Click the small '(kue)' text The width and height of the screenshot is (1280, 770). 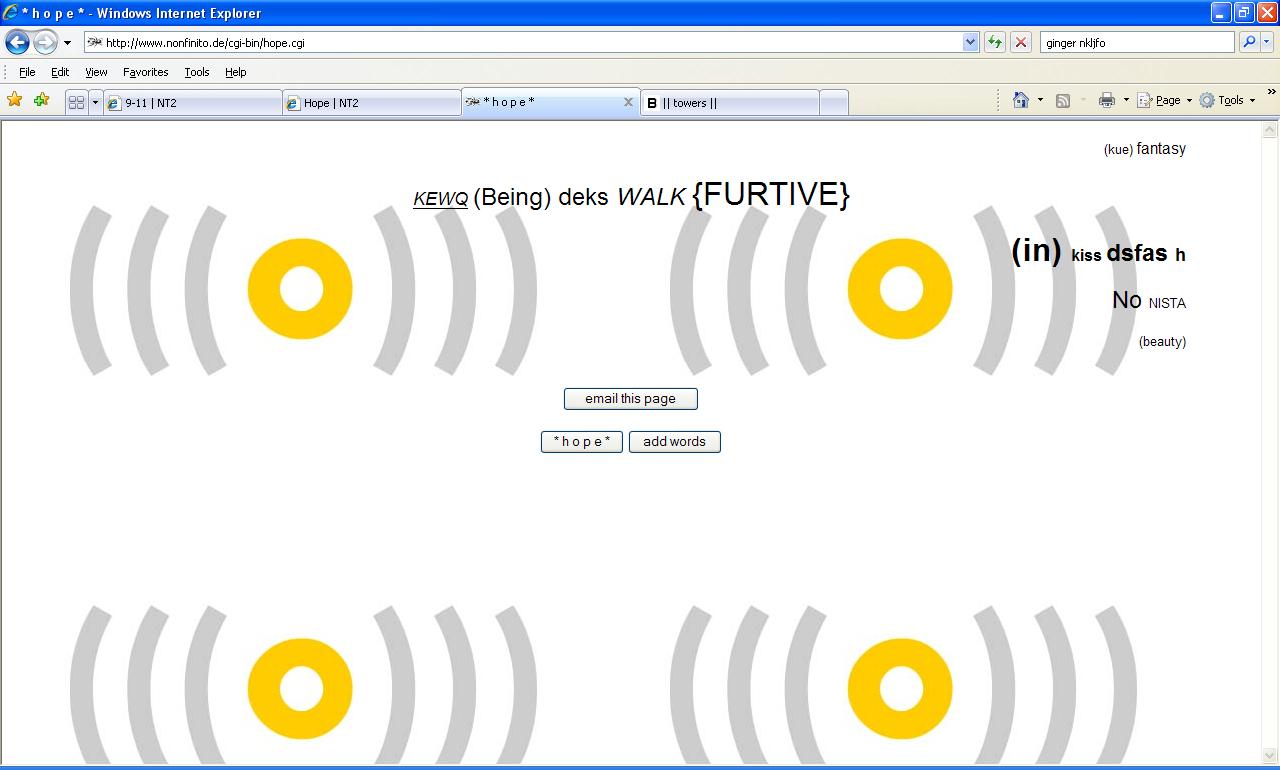pyautogui.click(x=1118, y=150)
